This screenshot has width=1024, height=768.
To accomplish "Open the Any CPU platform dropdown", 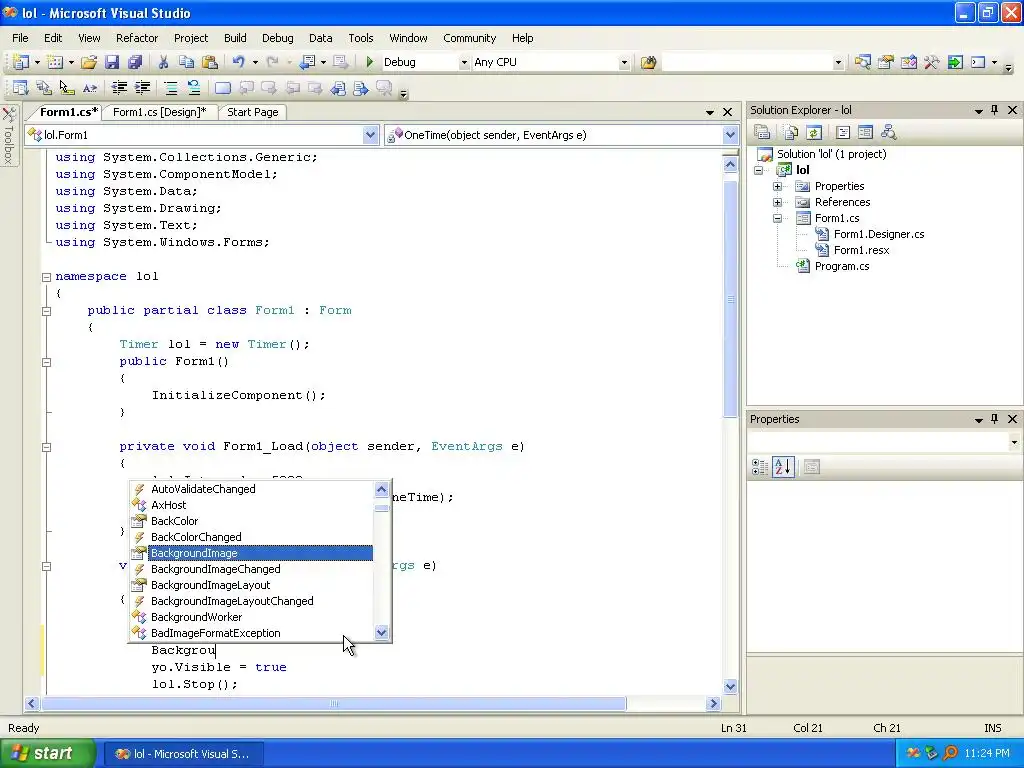I will (624, 63).
